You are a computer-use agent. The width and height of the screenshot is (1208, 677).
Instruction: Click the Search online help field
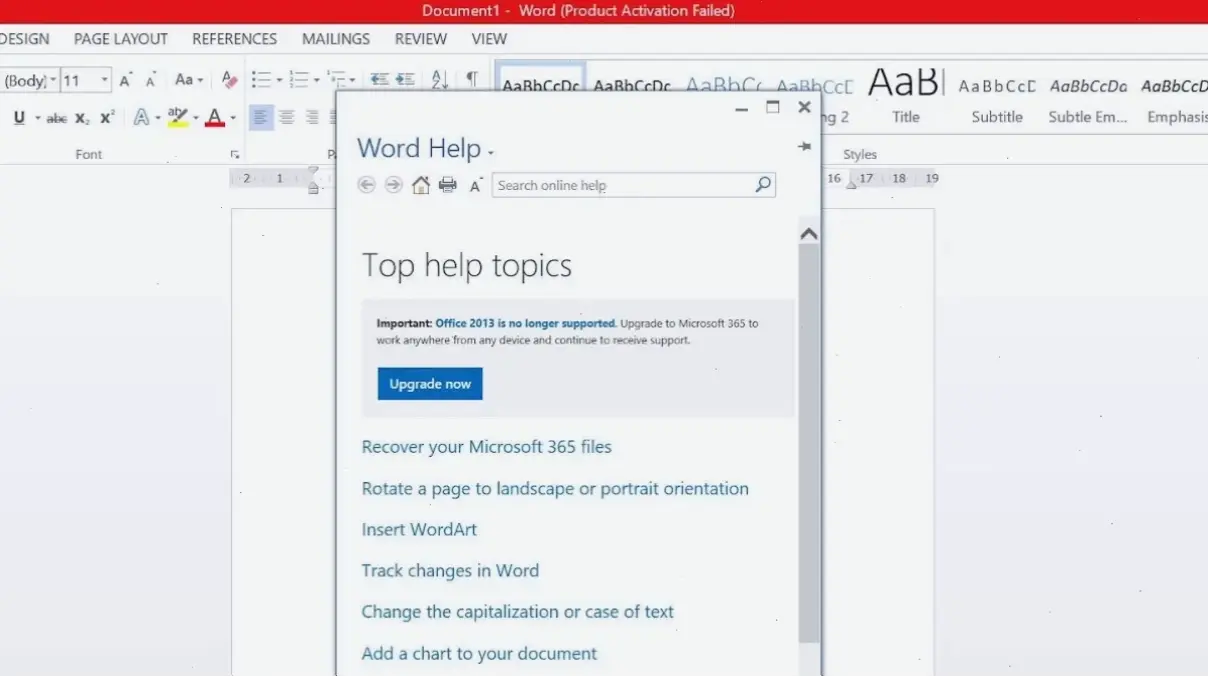[x=622, y=185]
